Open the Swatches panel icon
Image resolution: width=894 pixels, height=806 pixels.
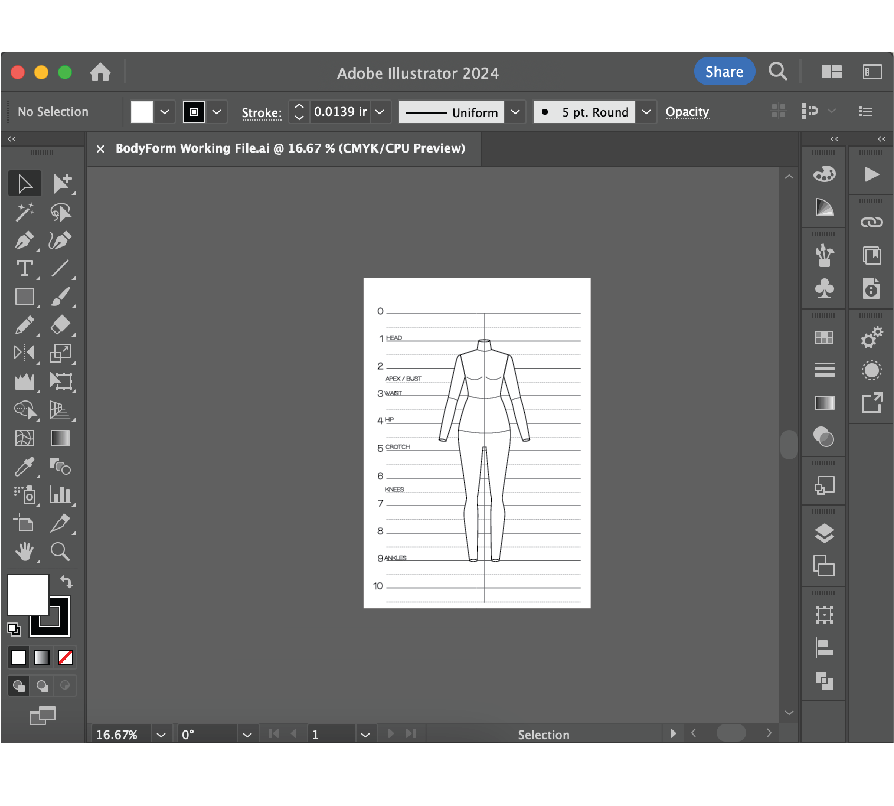point(823,337)
